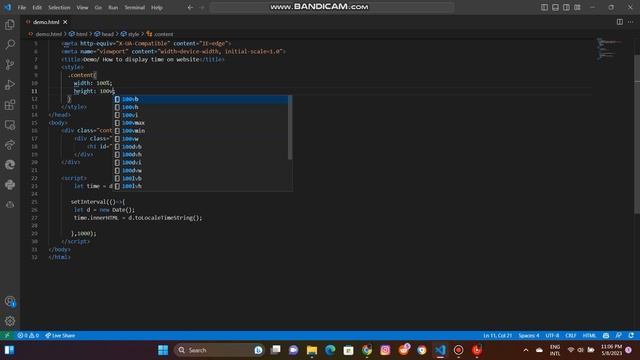This screenshot has width=640, height=360.
Task: Open the Python extension view
Action: point(10,184)
